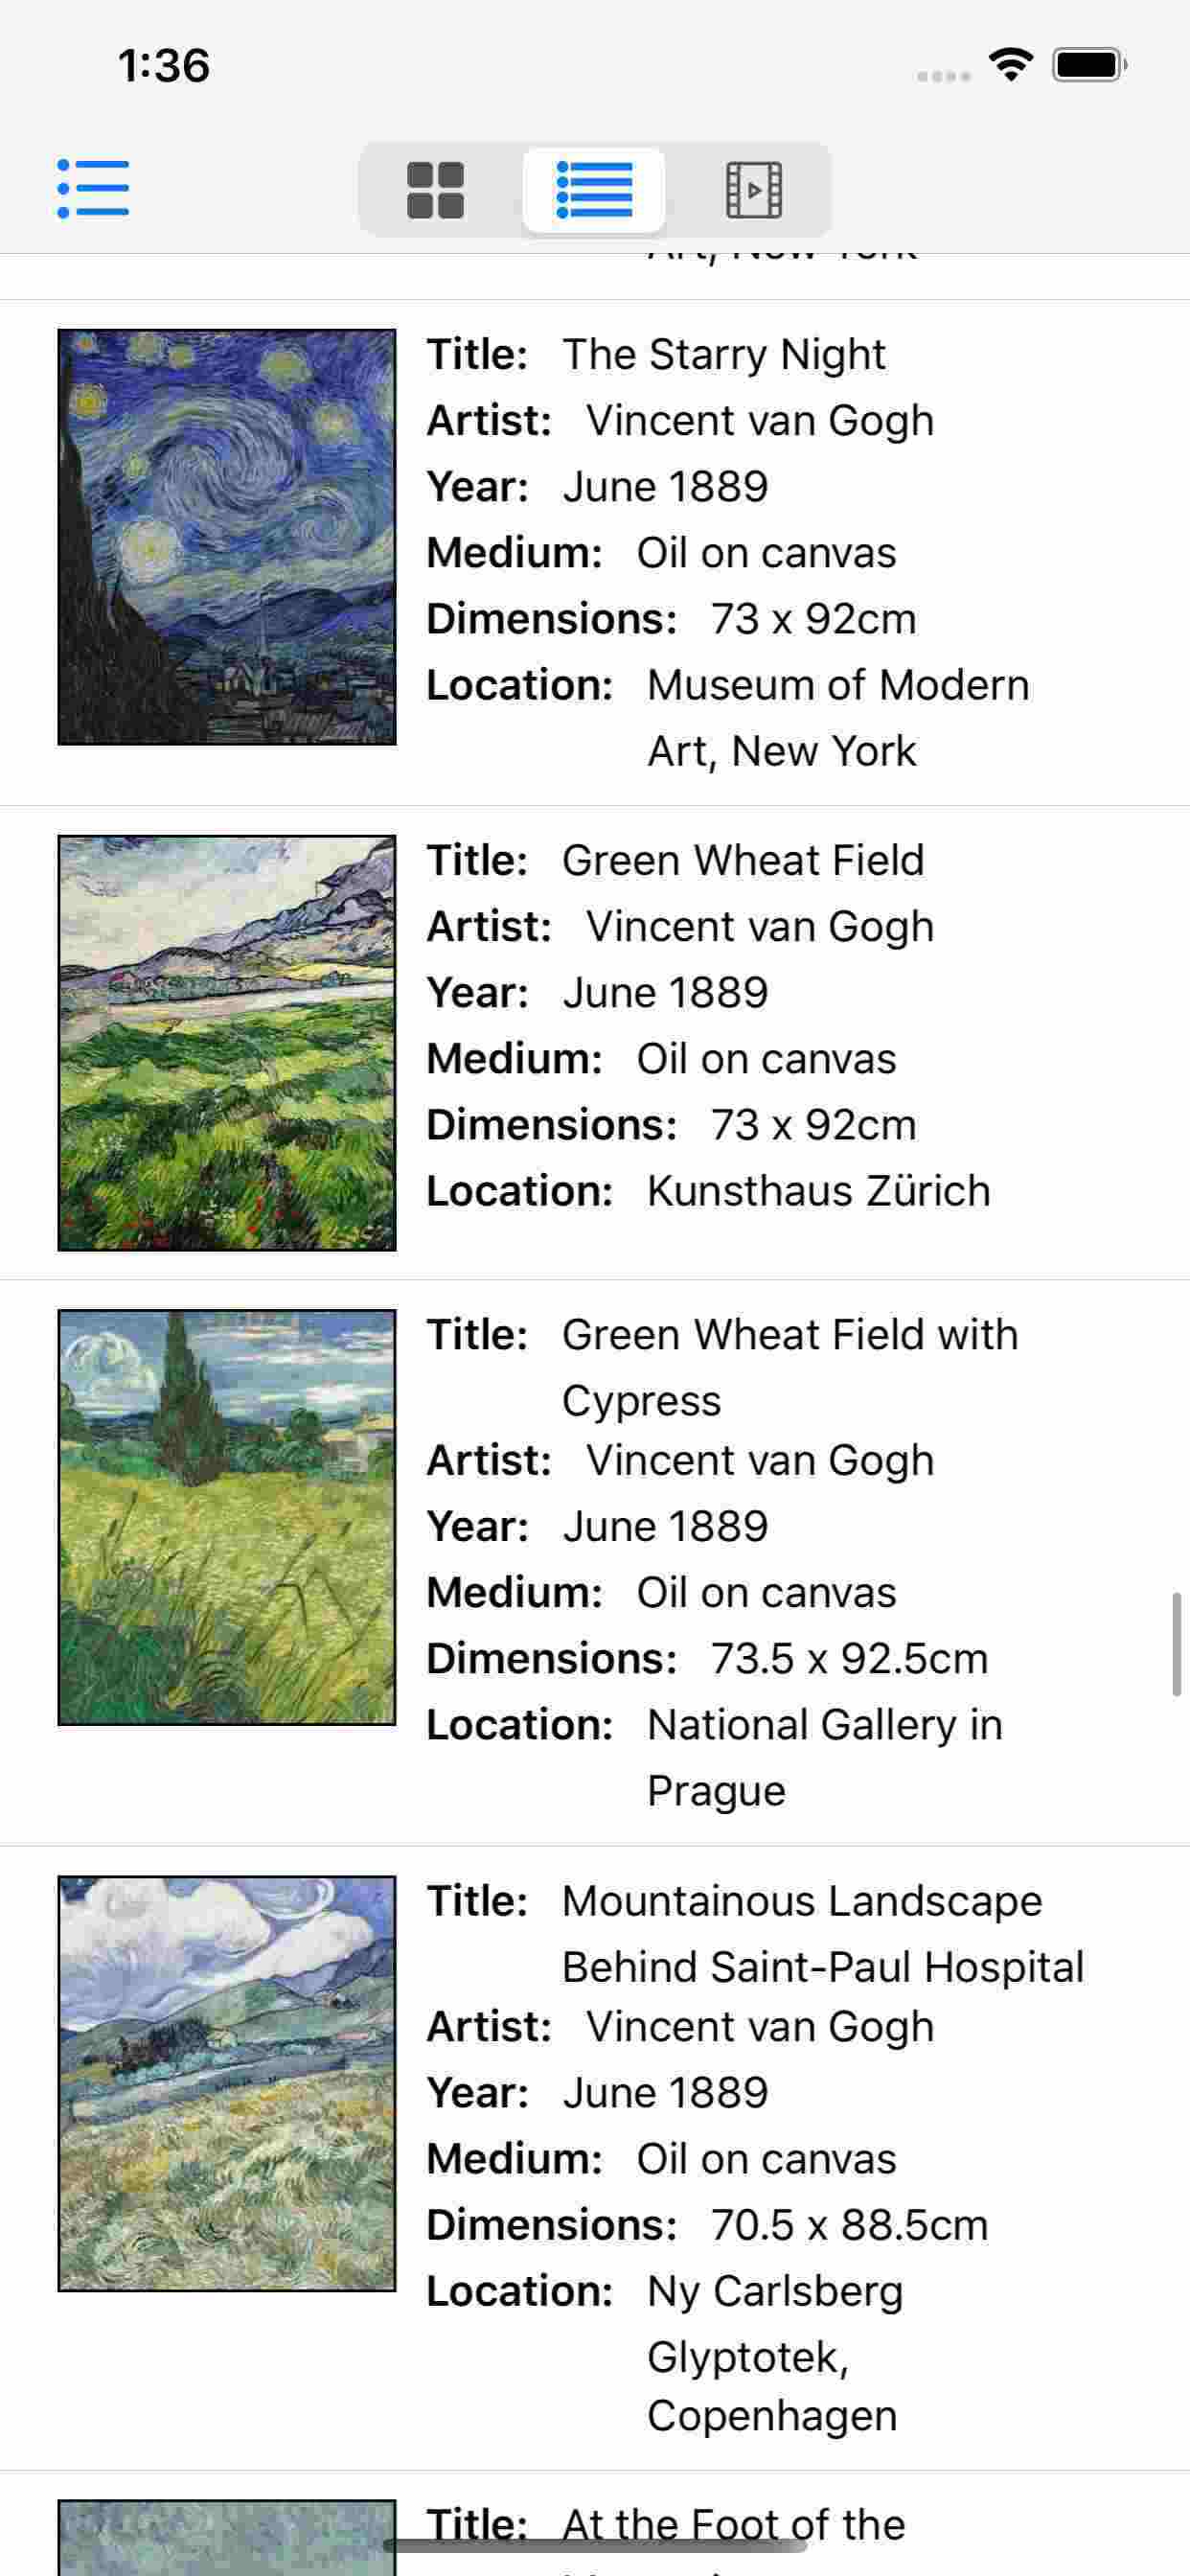Open Mountainous Landscape painting thumbnail
Viewport: 1190px width, 2576px height.
coord(227,2083)
